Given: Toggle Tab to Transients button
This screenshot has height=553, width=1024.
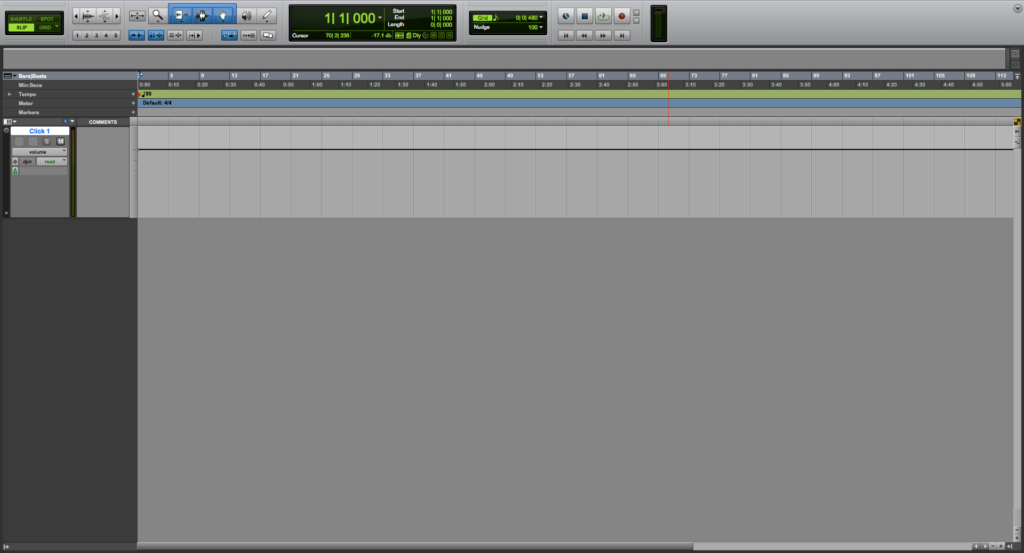Looking at the screenshot, I should click(136, 35).
